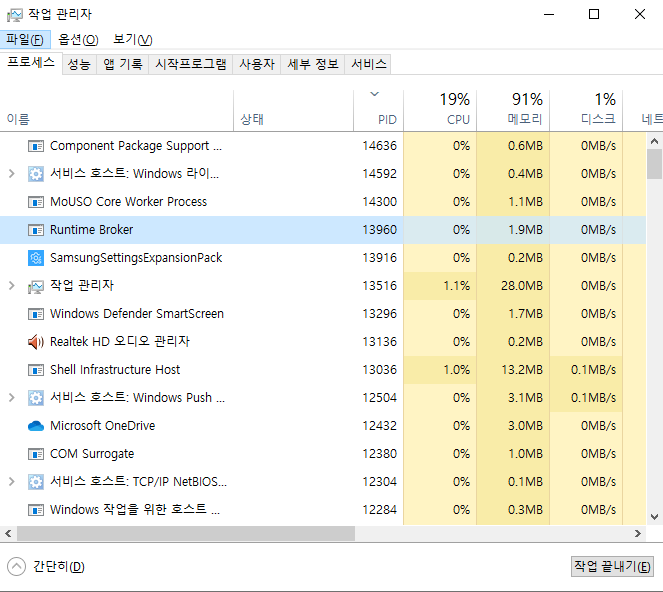Click the MoUSO Core Worker Process icon

36,202
